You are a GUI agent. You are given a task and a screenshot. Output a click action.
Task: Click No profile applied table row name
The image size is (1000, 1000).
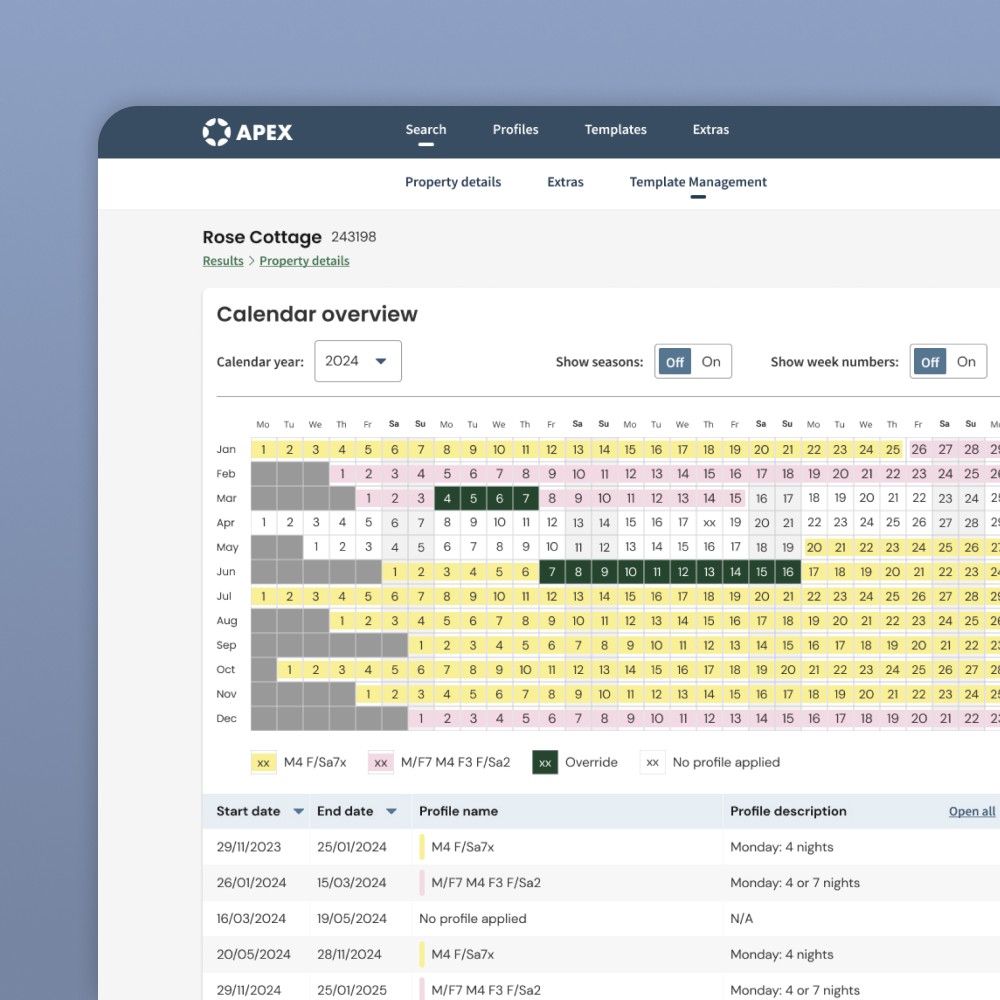pos(473,918)
